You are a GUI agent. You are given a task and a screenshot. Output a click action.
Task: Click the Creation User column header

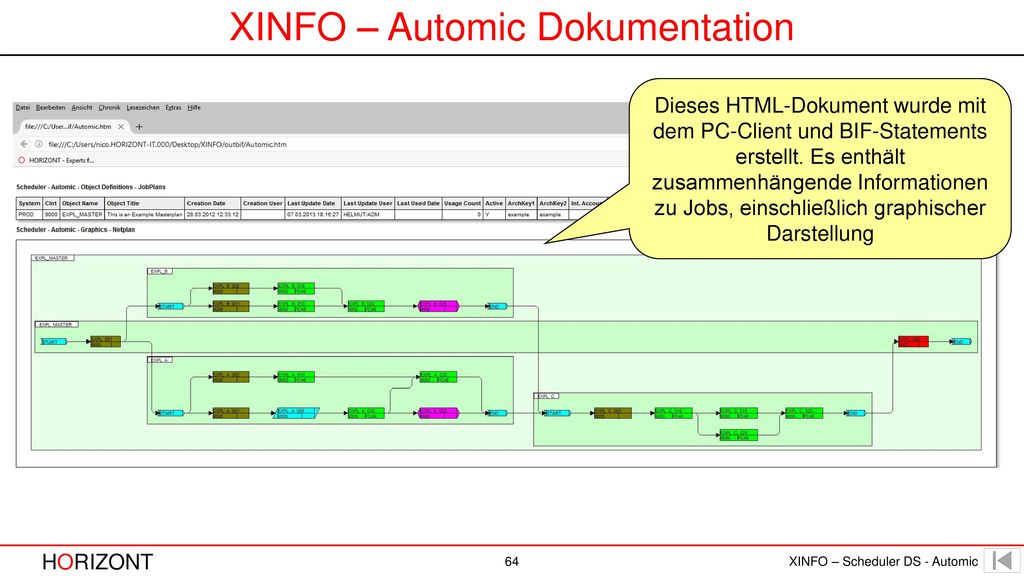tap(263, 203)
